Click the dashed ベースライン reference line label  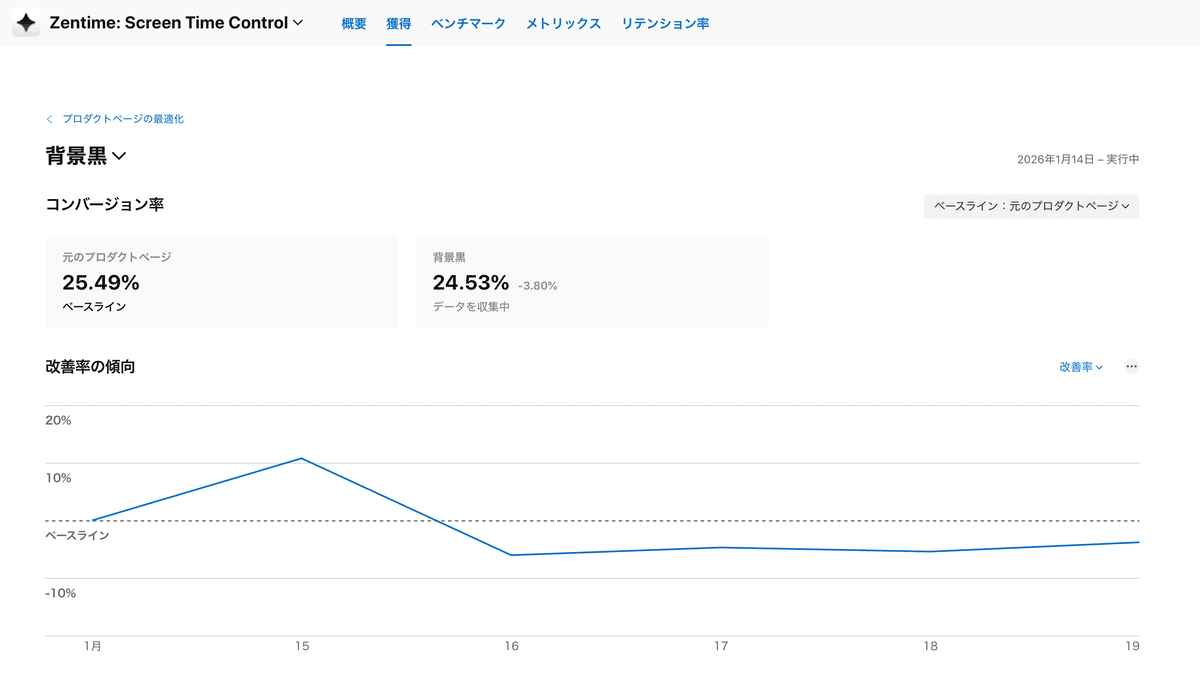click(x=77, y=535)
